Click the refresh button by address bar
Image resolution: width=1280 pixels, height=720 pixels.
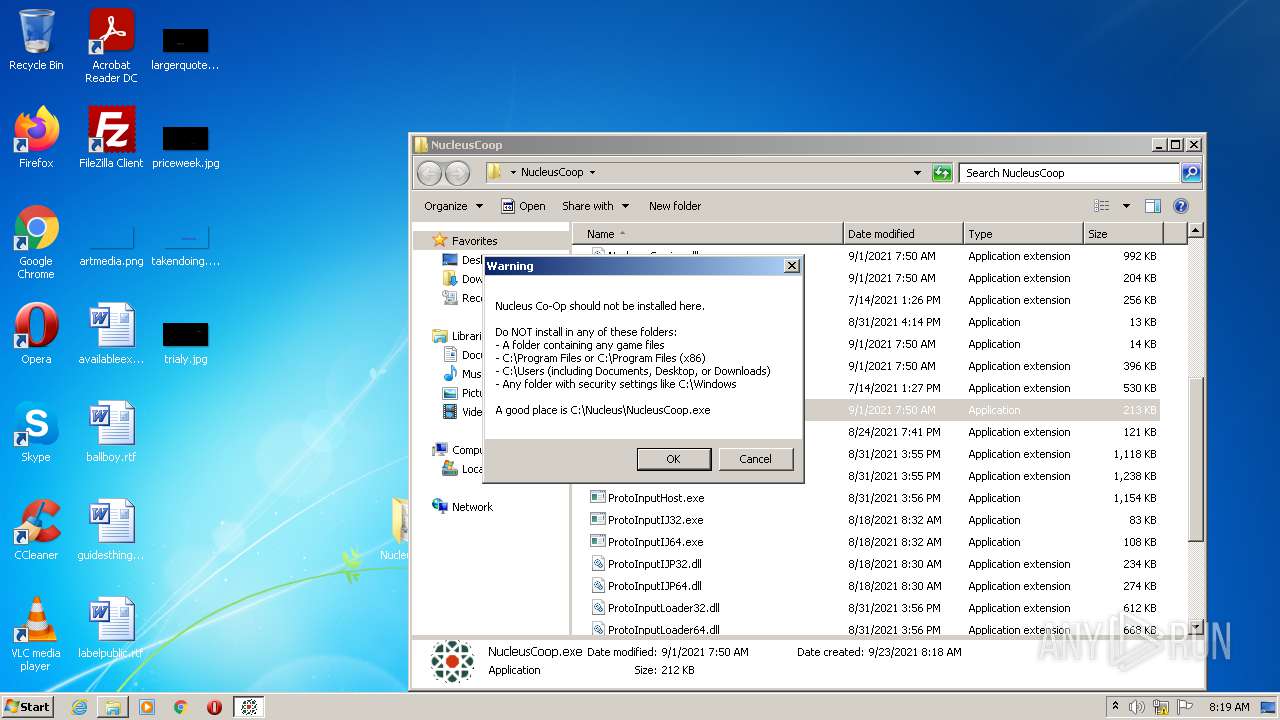942,173
